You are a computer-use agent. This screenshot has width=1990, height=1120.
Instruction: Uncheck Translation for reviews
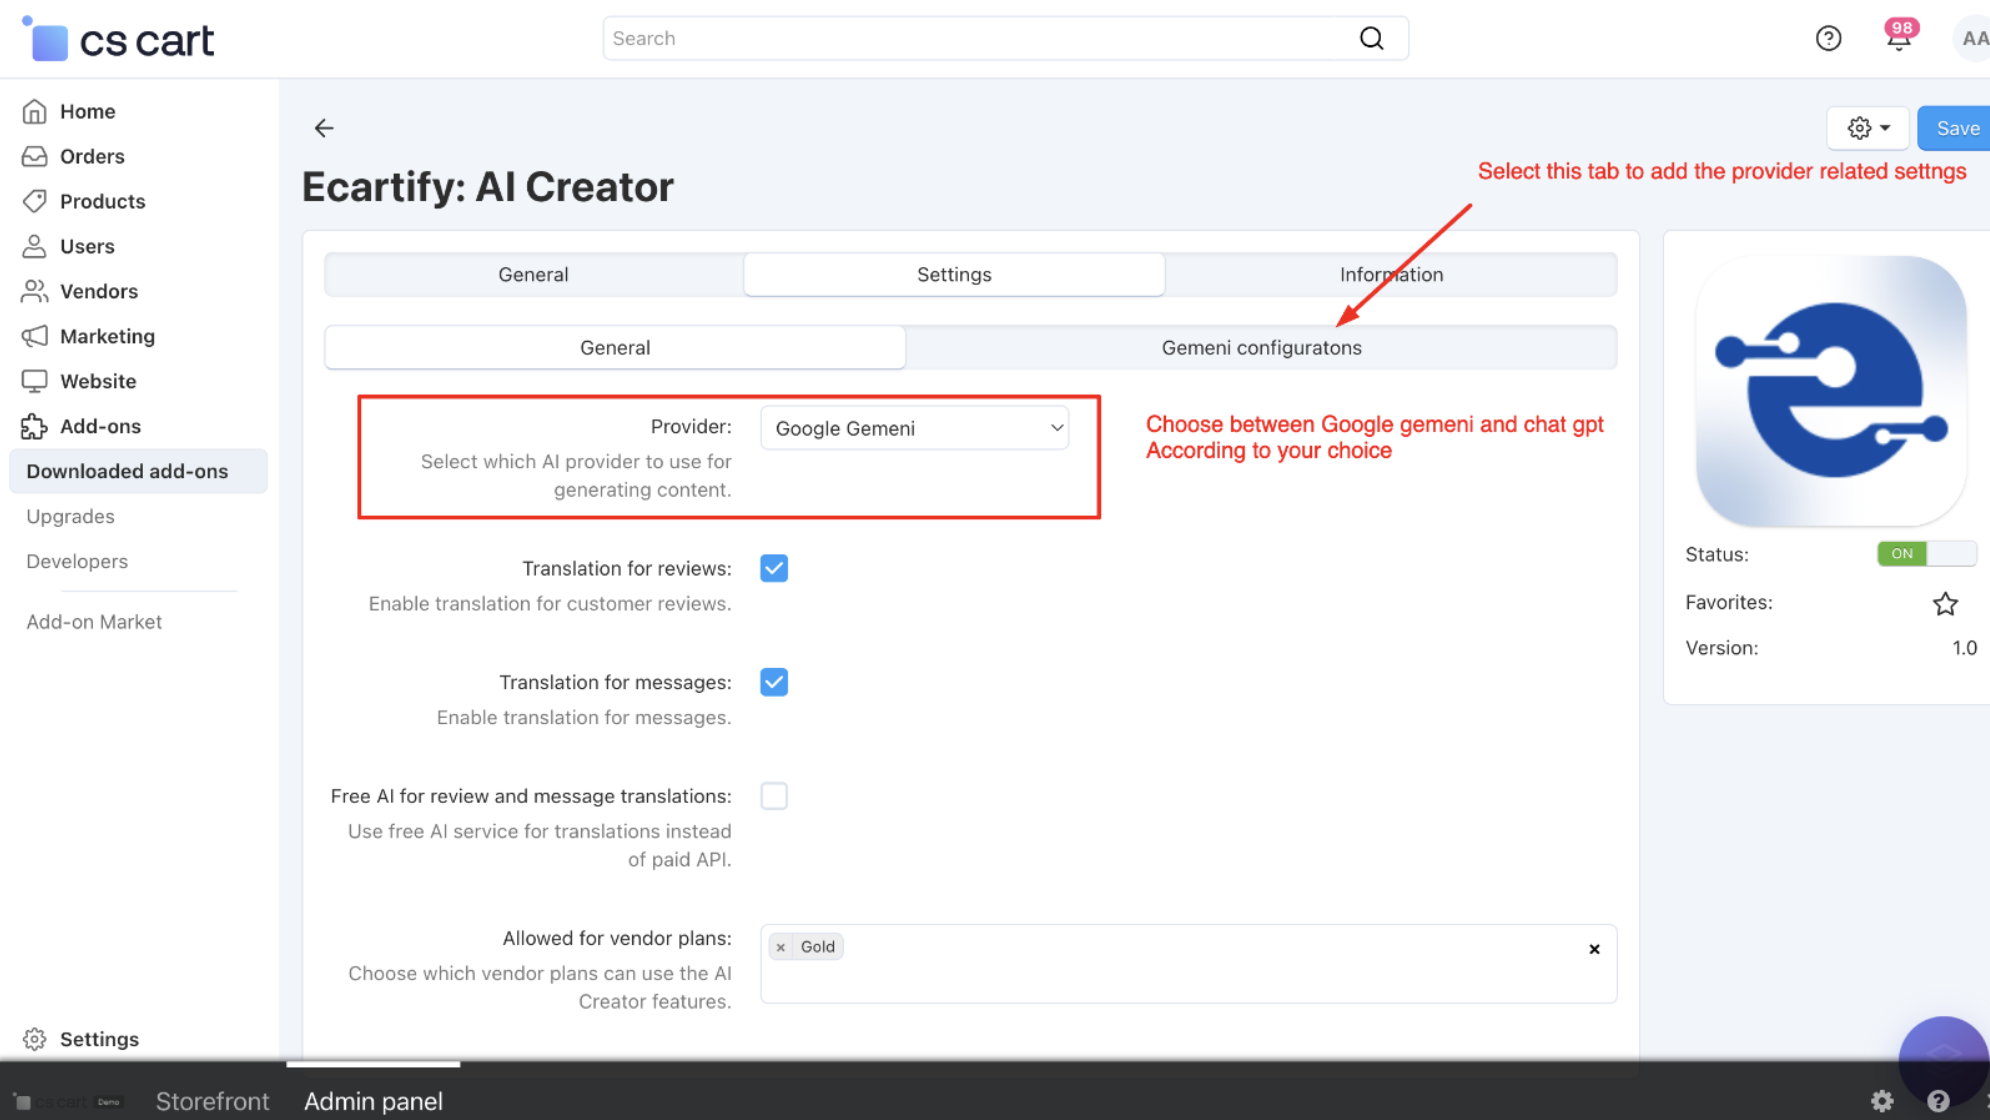(773, 567)
